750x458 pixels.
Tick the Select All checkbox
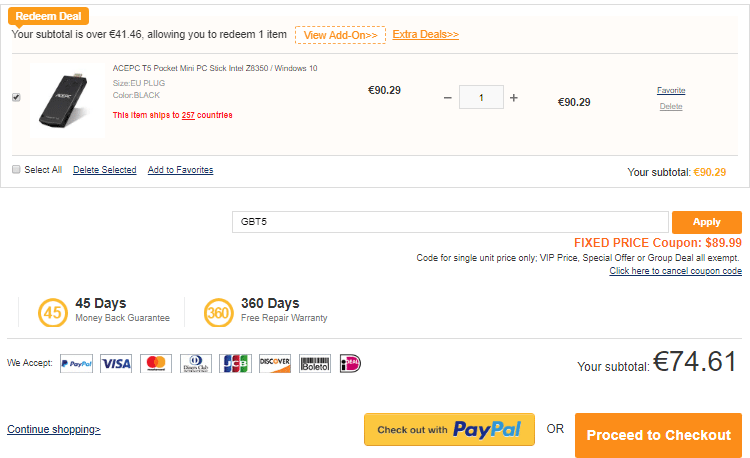pyautogui.click(x=16, y=170)
